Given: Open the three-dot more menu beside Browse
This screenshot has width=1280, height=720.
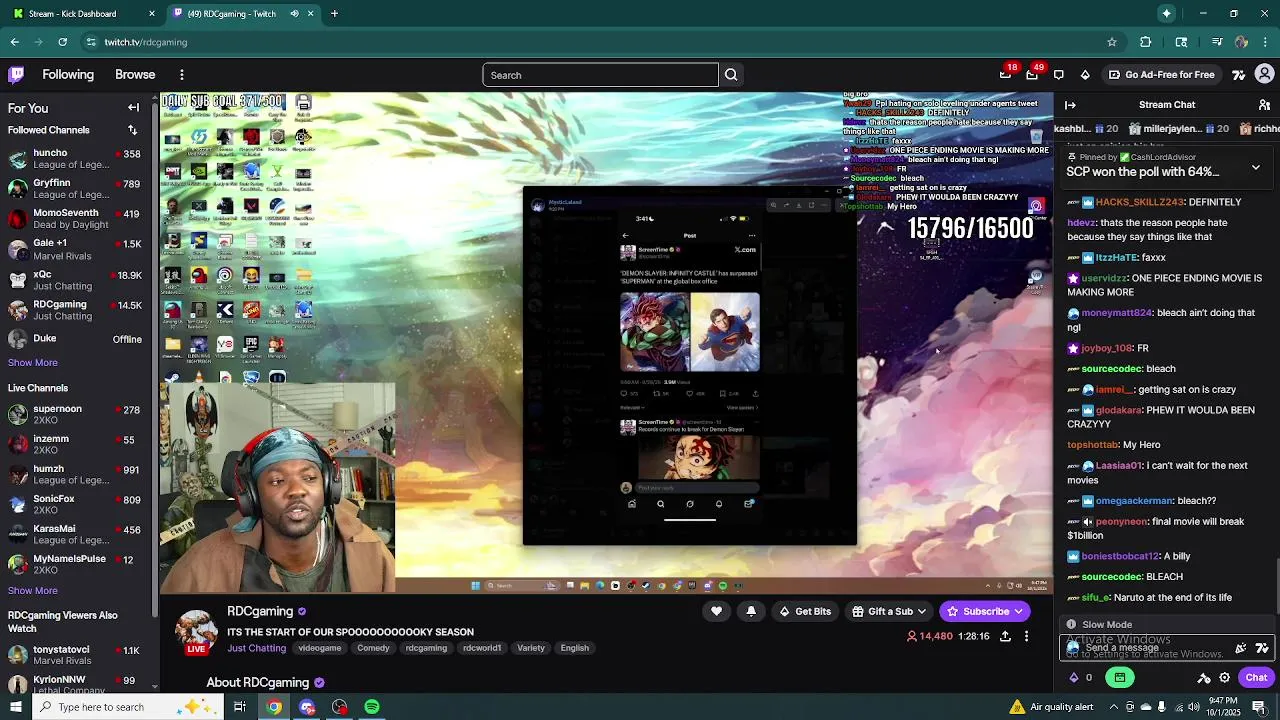Looking at the screenshot, I should click(181, 75).
